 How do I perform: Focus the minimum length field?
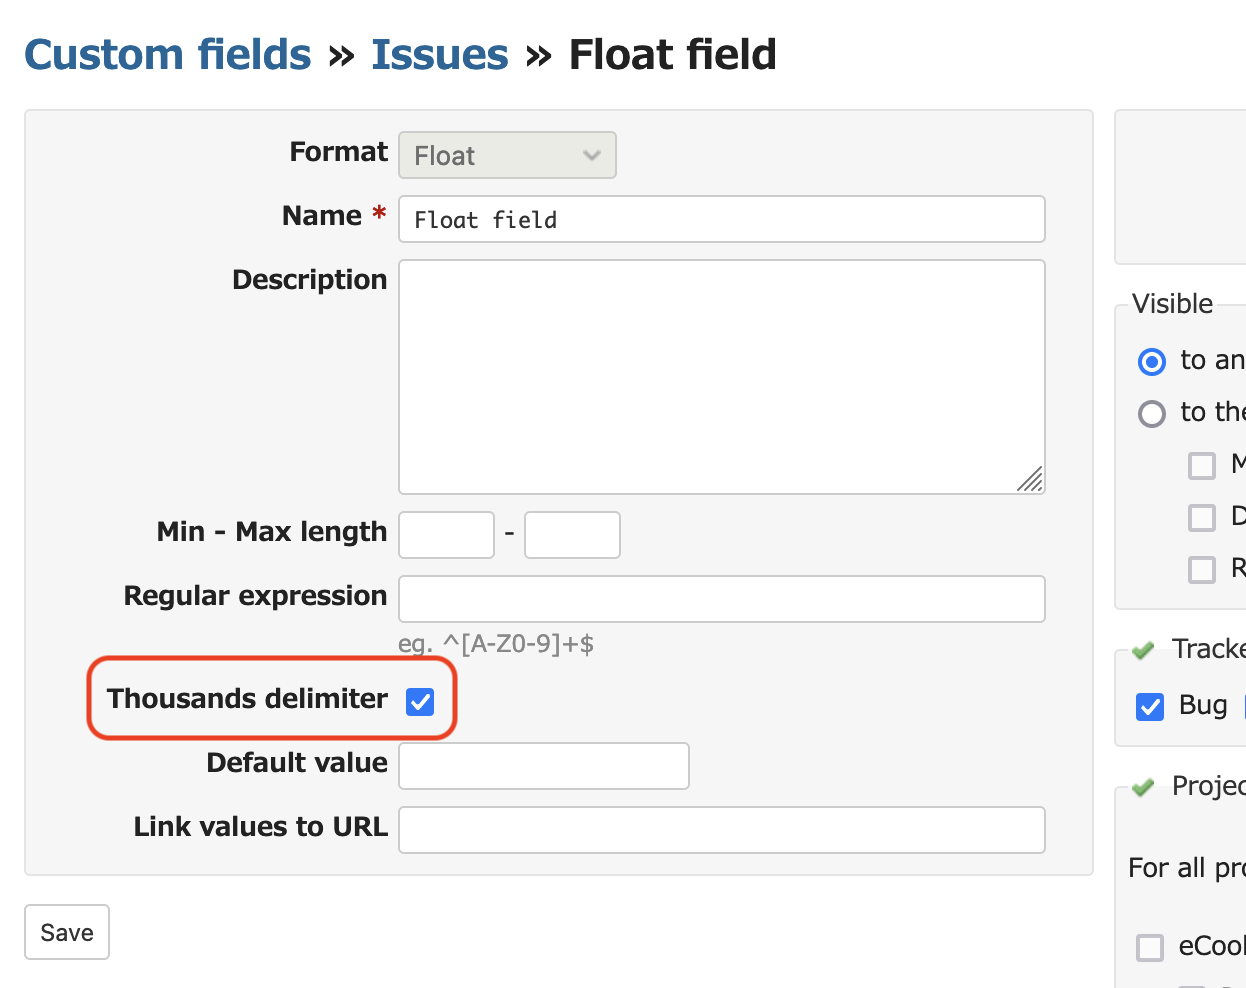446,535
